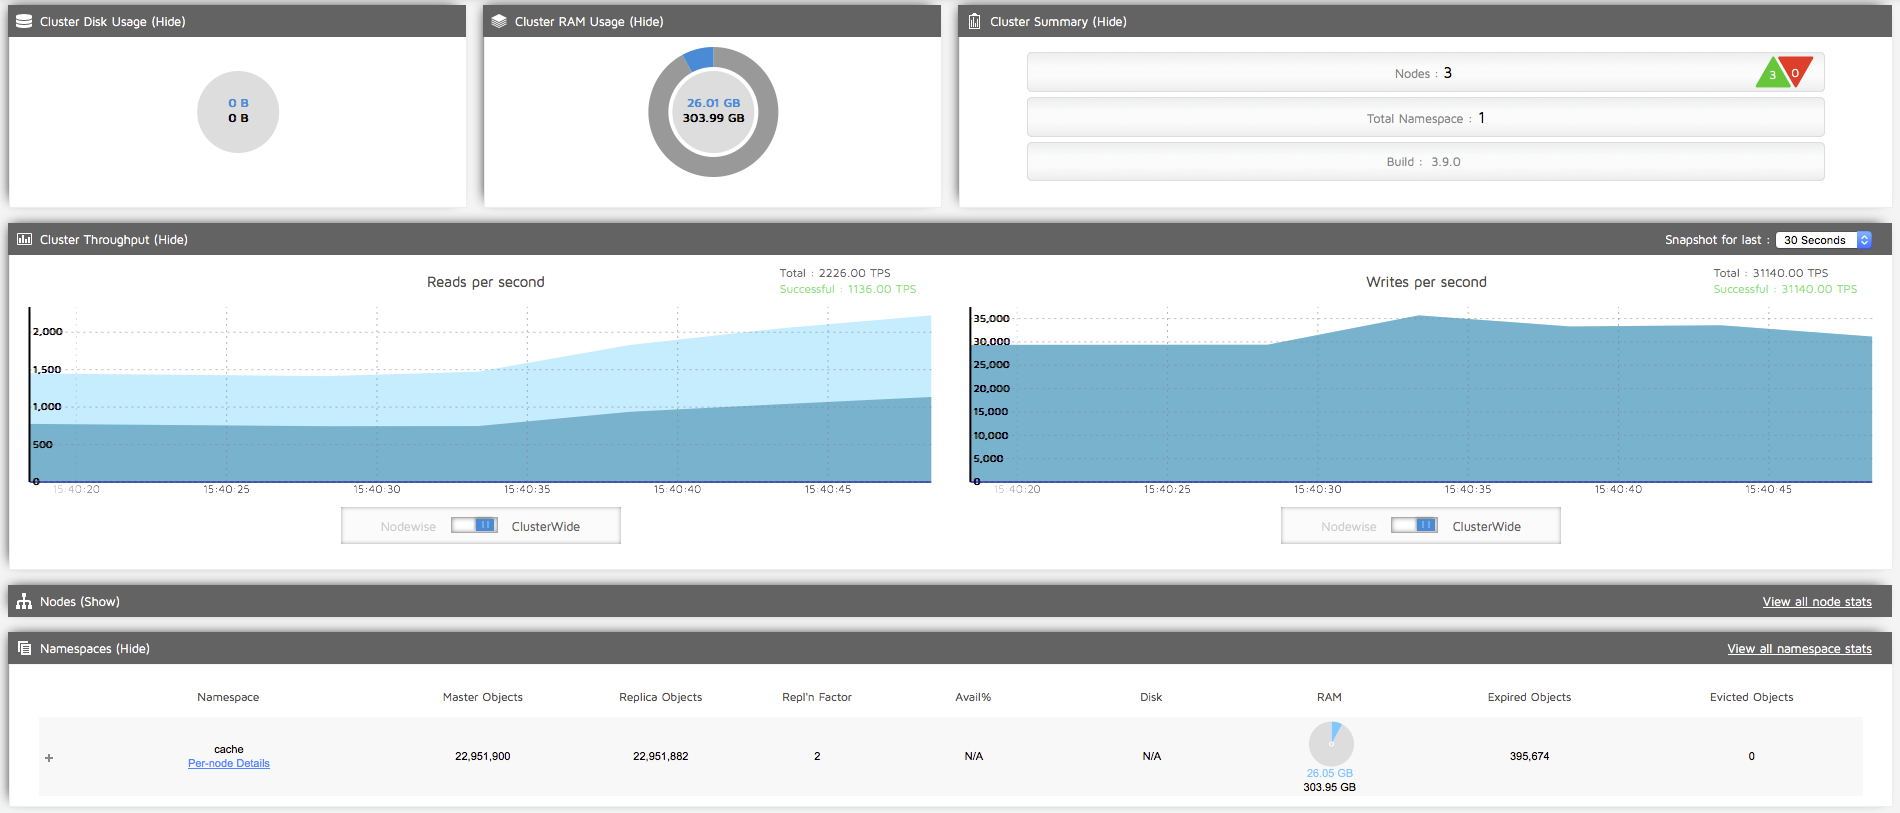This screenshot has height=813, width=1900.
Task: Click the Master Objects column header
Action: pos(483,697)
